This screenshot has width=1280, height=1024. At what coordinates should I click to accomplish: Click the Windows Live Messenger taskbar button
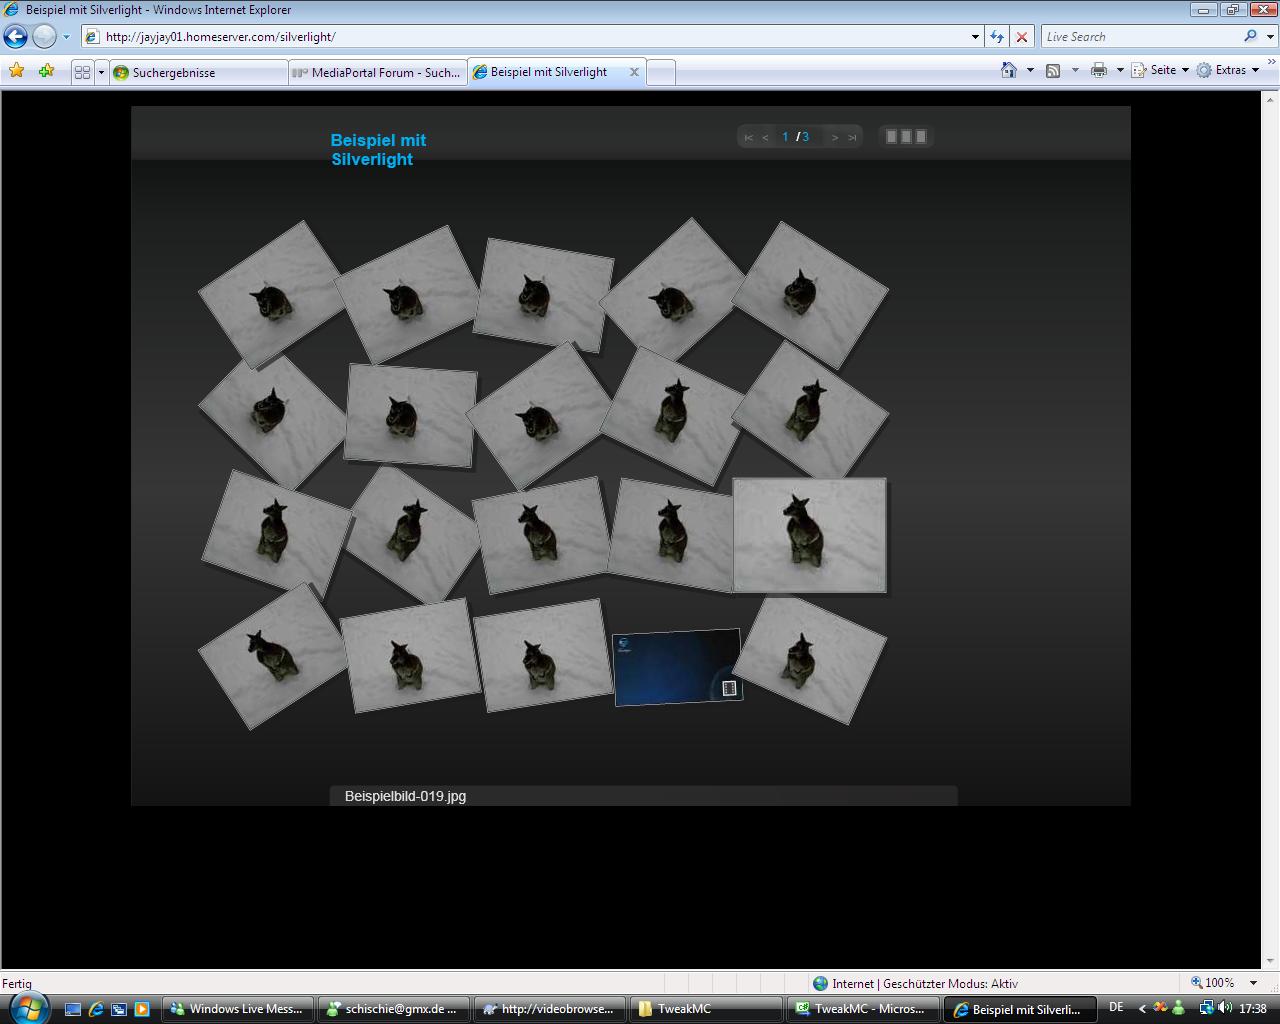click(238, 1009)
